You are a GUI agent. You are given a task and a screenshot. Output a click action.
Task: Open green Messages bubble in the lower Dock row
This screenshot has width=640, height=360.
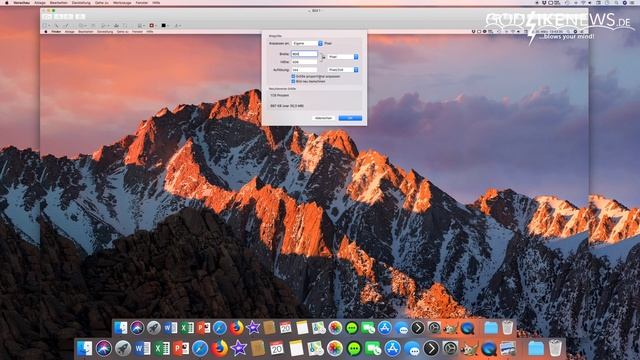pos(354,348)
